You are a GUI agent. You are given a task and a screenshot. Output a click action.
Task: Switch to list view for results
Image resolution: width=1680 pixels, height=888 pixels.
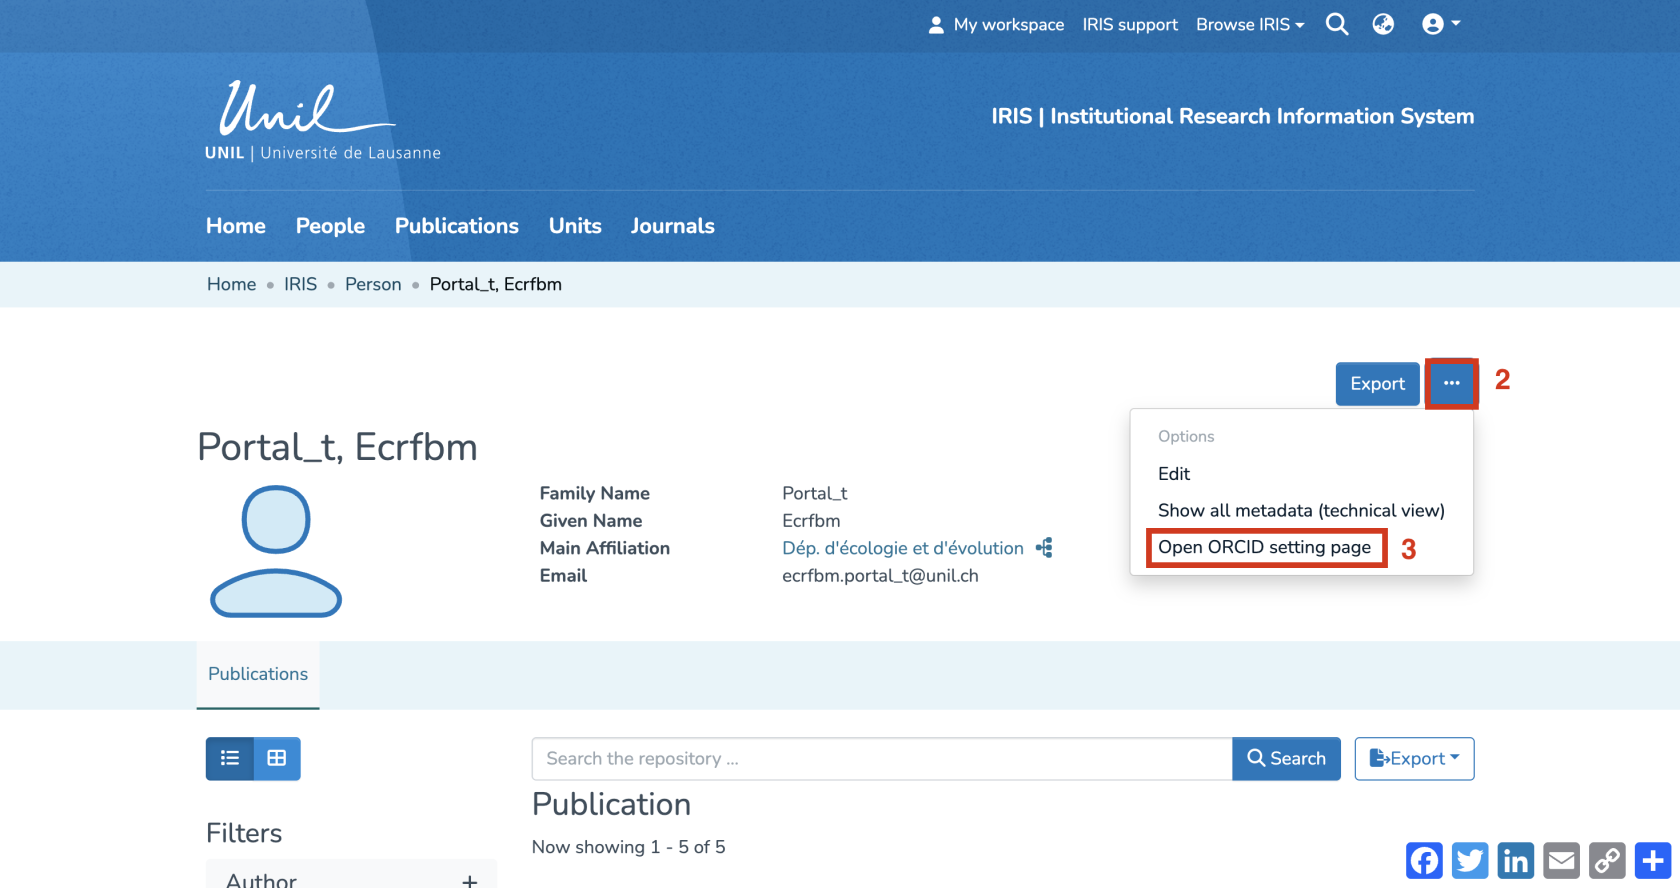coord(230,758)
